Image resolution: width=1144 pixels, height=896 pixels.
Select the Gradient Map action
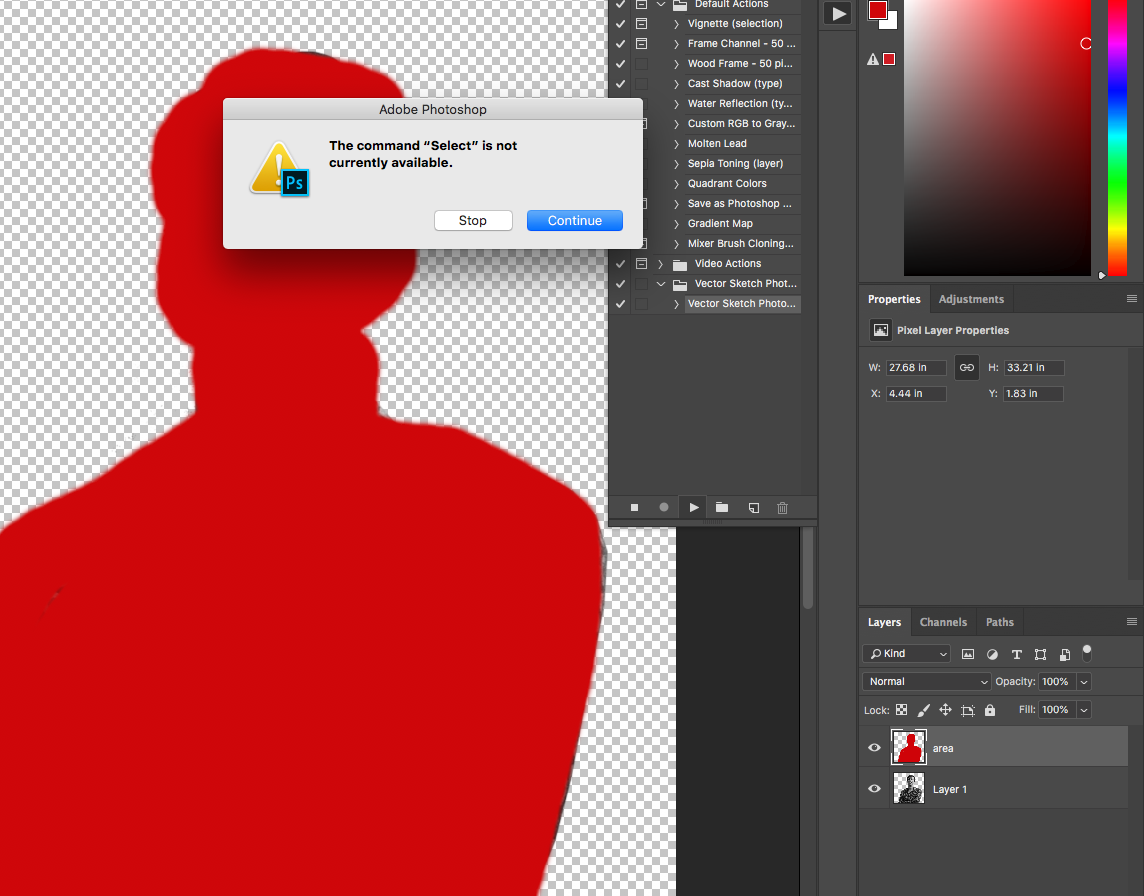click(720, 224)
